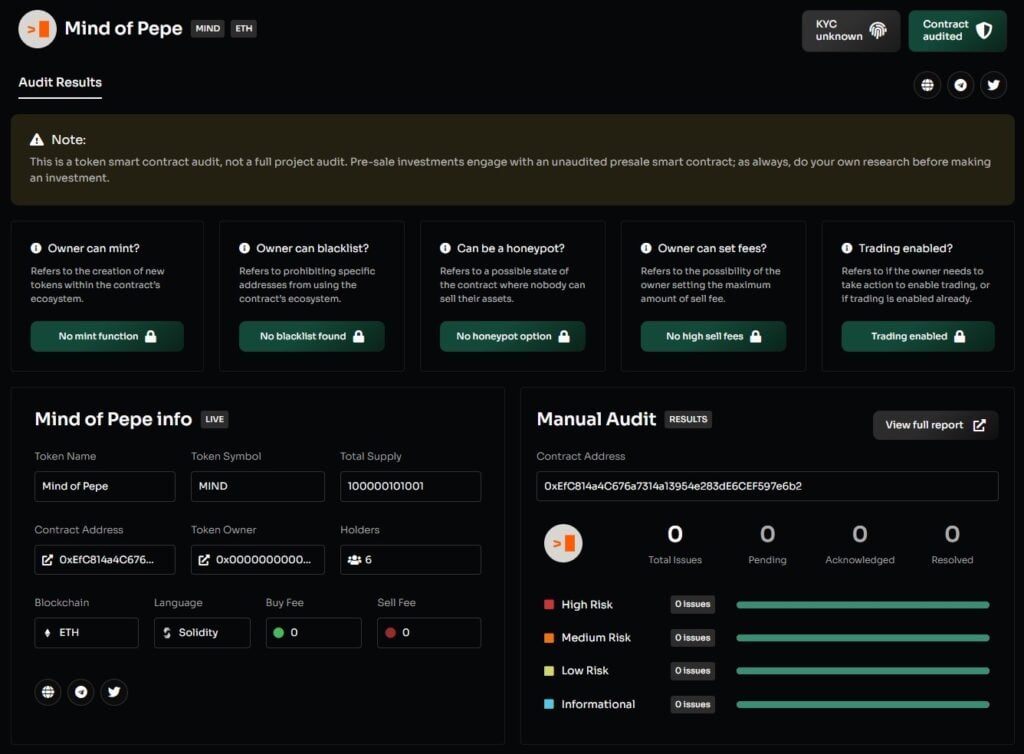Click the Acknowledged count

click(859, 535)
